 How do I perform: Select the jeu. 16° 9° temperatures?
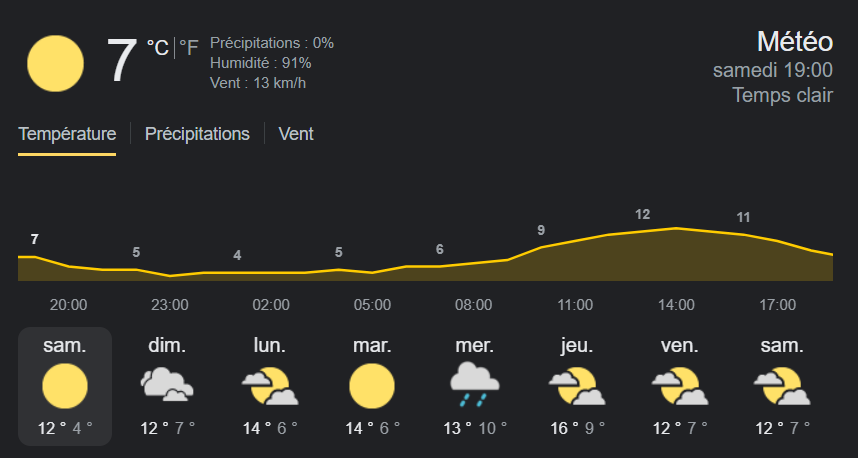click(x=575, y=428)
